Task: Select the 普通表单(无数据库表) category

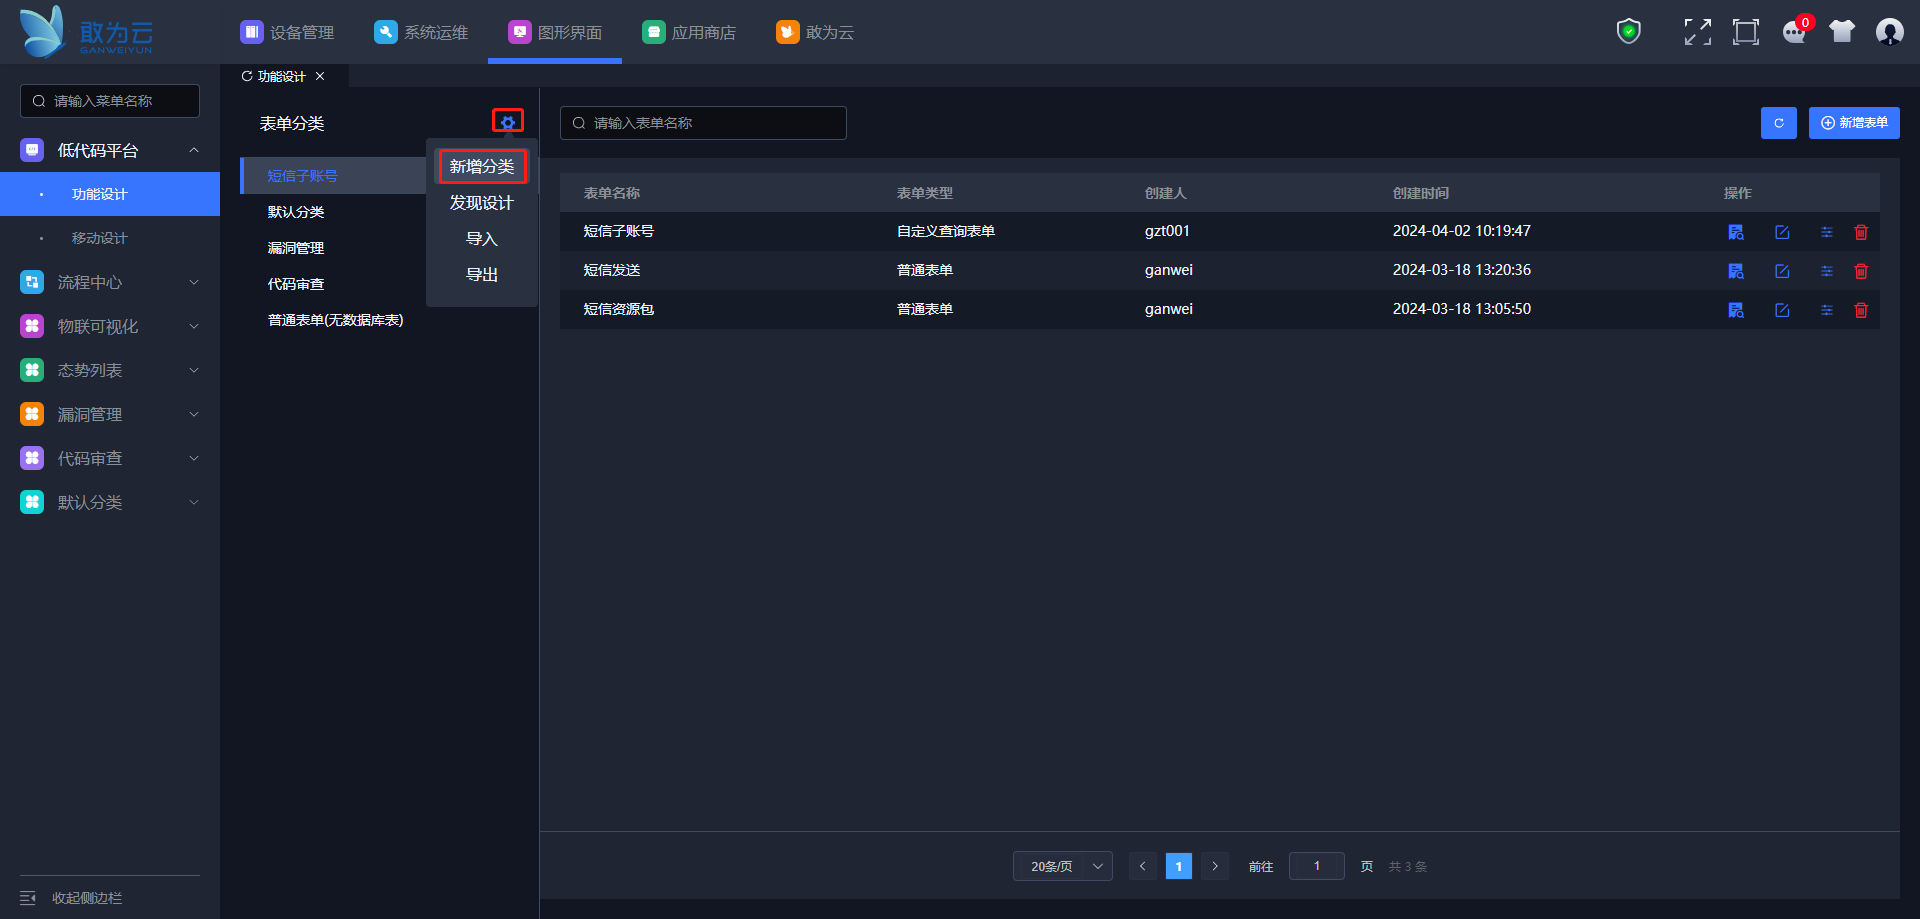Action: point(336,320)
